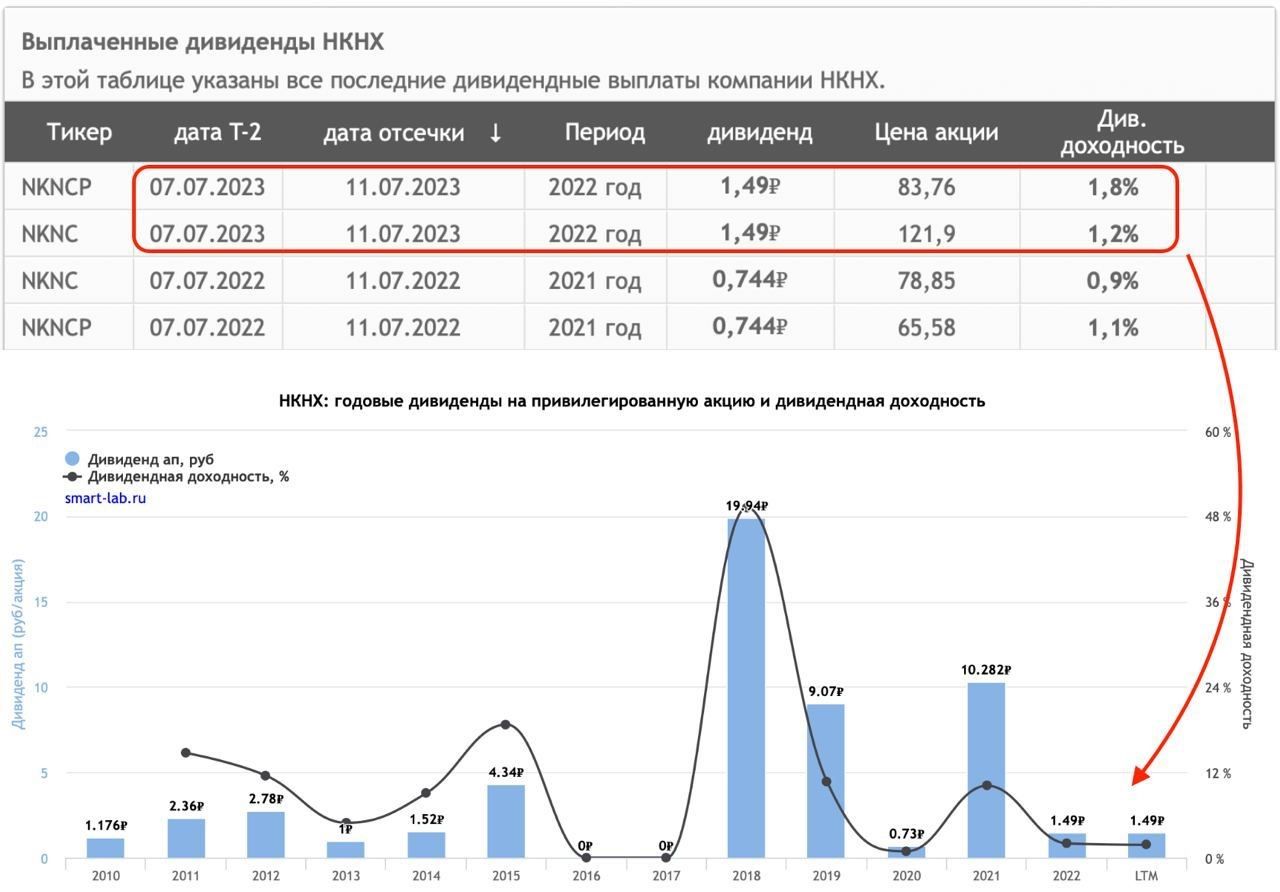The image size is (1280, 892).
Task: Click x-axis label 2017
Action: pyautogui.click(x=666, y=877)
